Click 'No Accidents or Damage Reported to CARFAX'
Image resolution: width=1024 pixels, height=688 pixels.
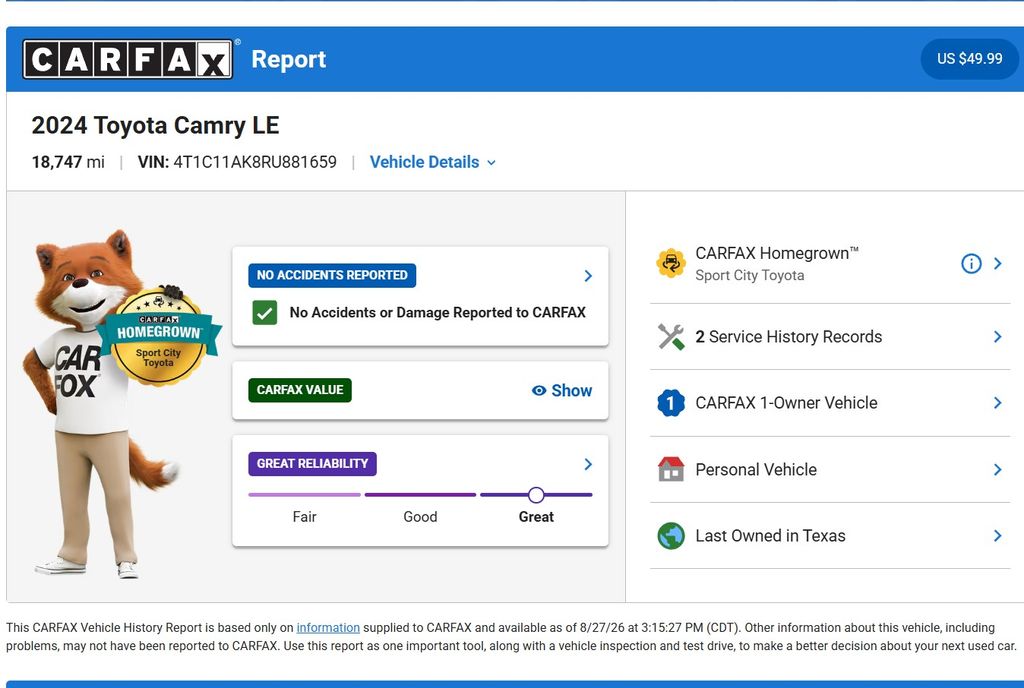(x=438, y=313)
